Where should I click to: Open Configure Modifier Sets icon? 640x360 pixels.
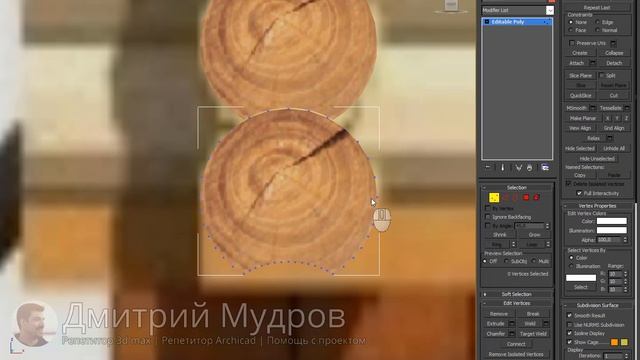coord(545,167)
